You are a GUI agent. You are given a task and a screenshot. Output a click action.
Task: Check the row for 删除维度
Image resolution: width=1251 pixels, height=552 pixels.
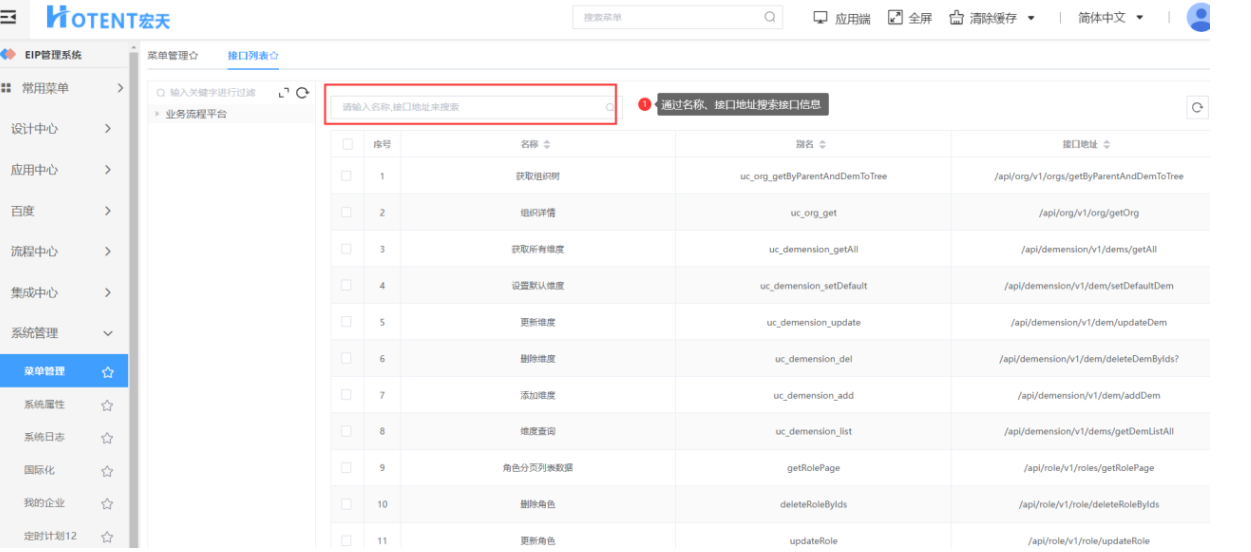tap(347, 358)
